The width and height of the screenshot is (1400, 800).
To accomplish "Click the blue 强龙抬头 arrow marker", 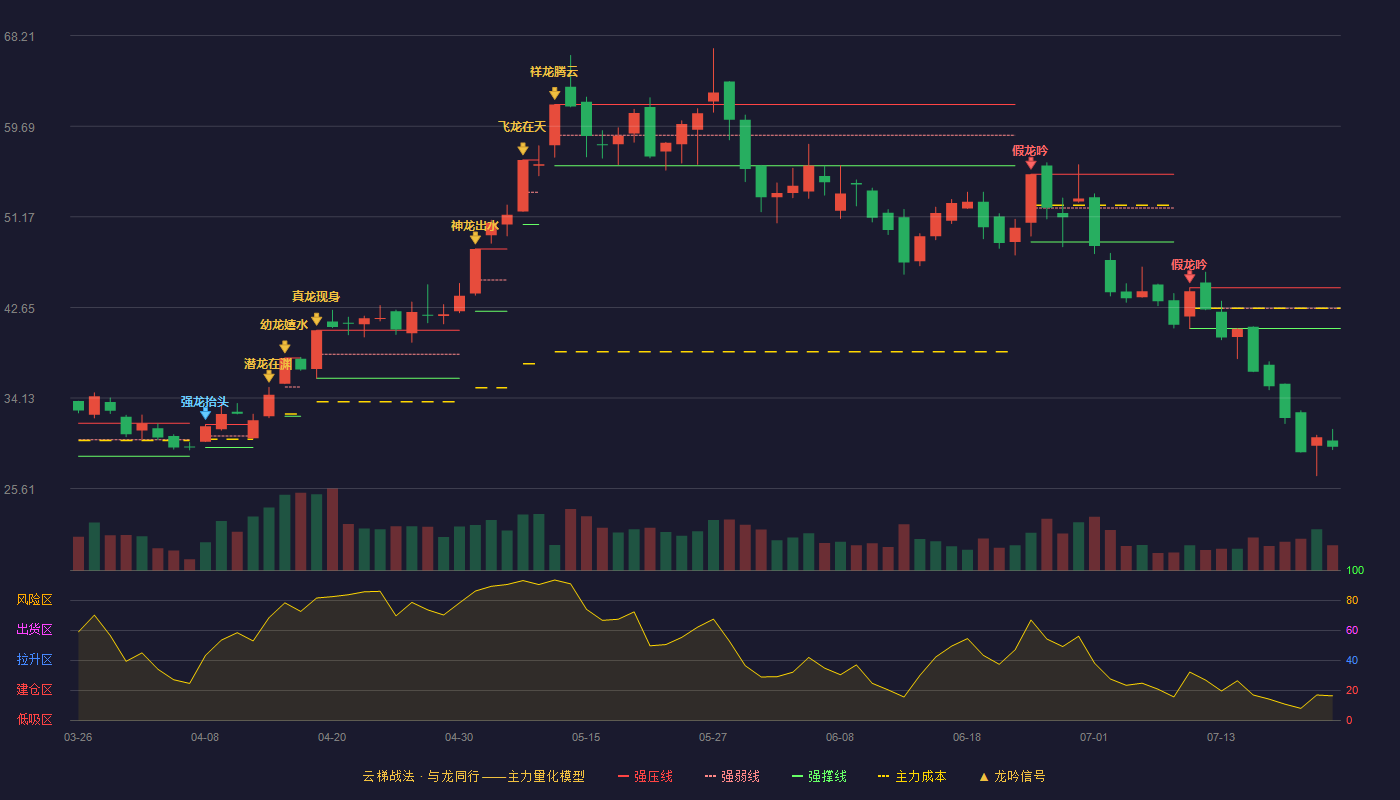I will 205,413.
